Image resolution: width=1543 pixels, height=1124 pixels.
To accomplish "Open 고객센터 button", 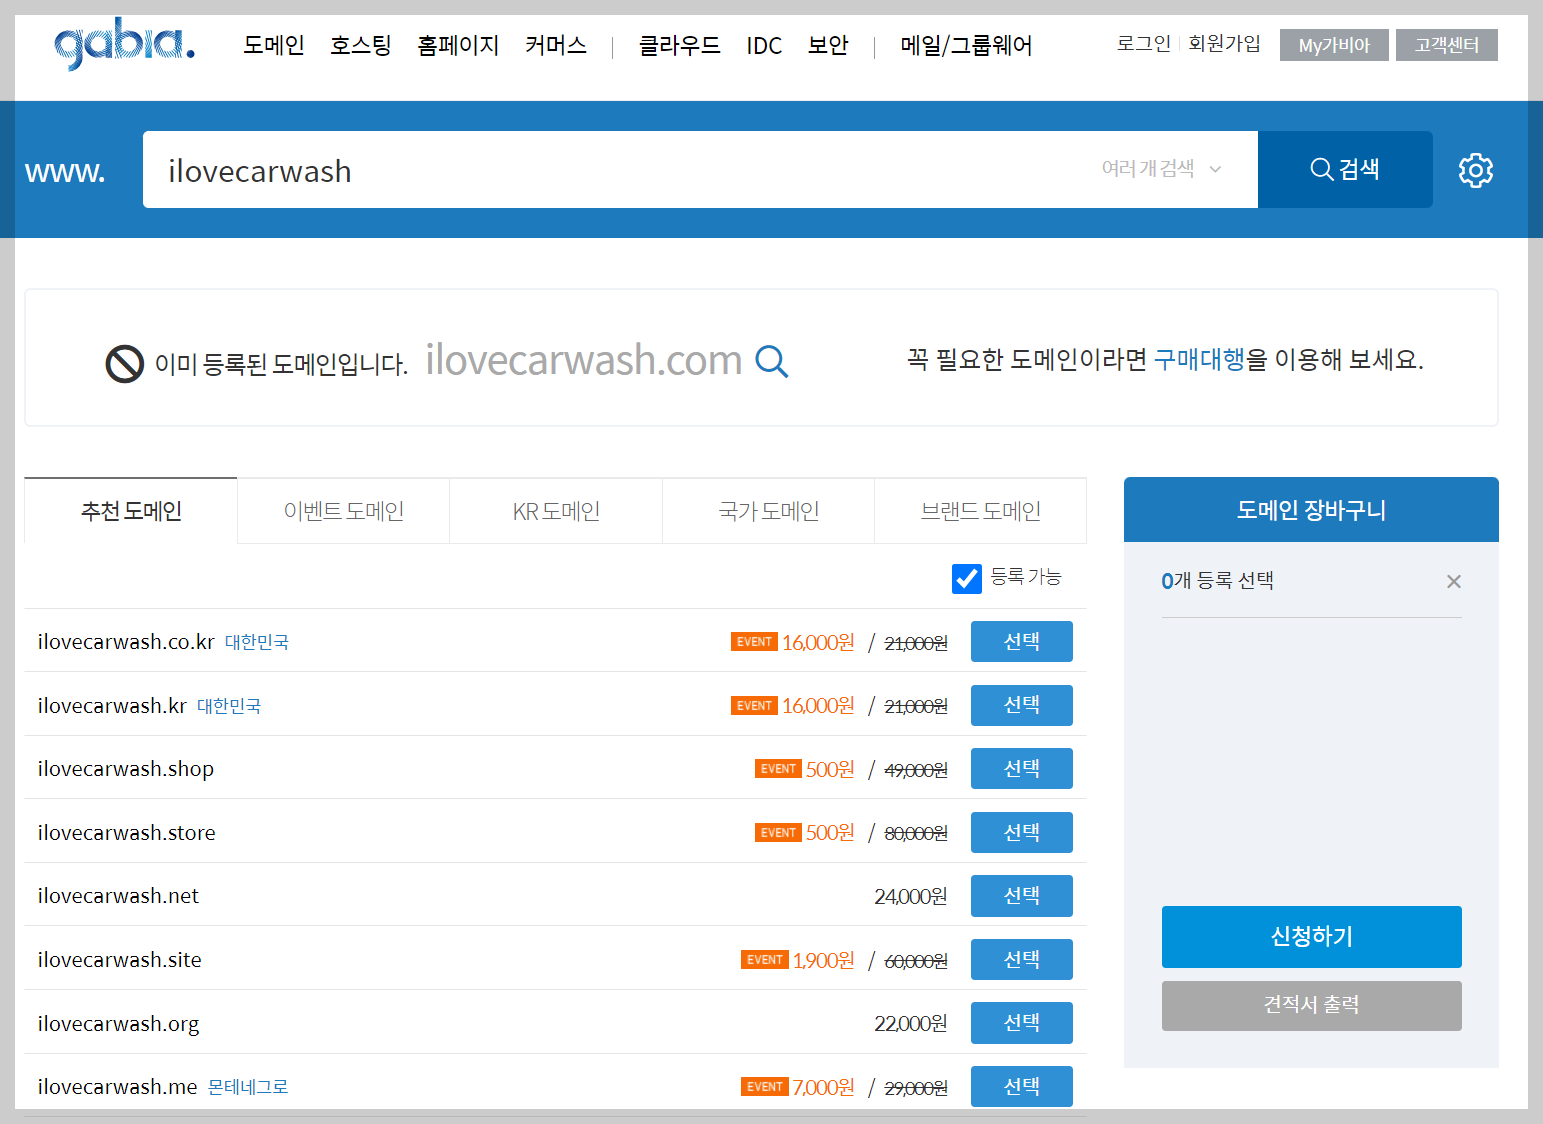I will coord(1446,45).
